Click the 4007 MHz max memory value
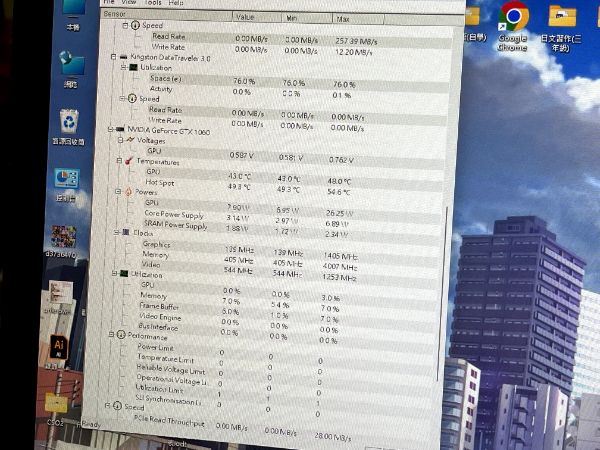The width and height of the screenshot is (600, 450). coord(340,267)
